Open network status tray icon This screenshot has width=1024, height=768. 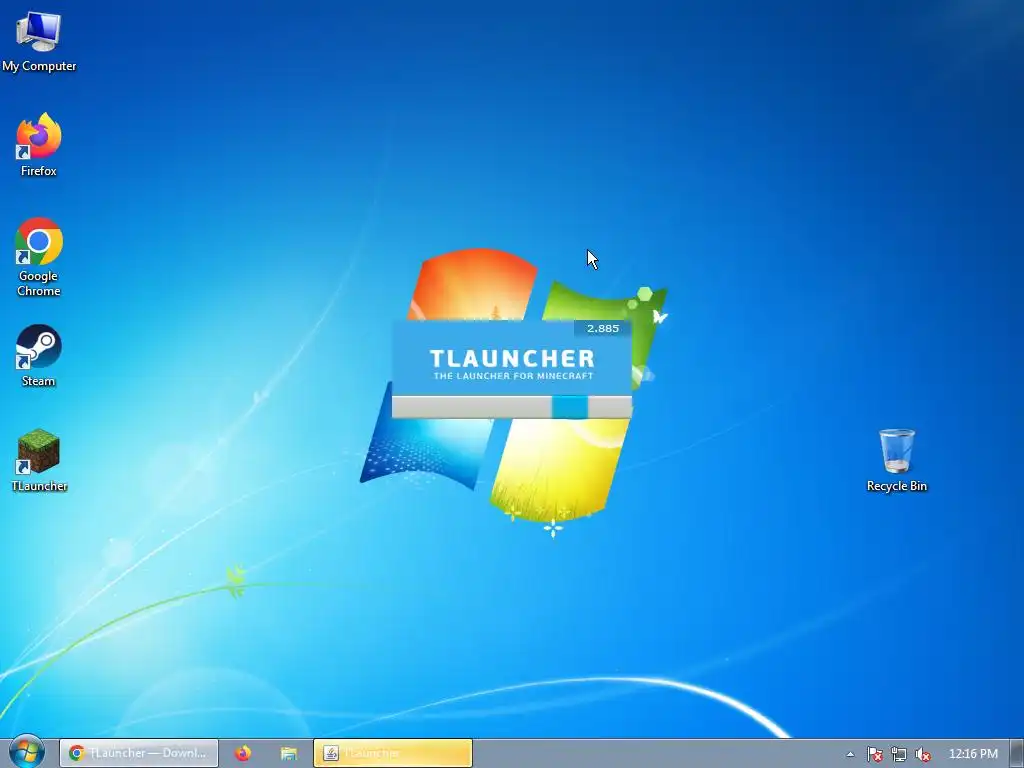(x=899, y=754)
